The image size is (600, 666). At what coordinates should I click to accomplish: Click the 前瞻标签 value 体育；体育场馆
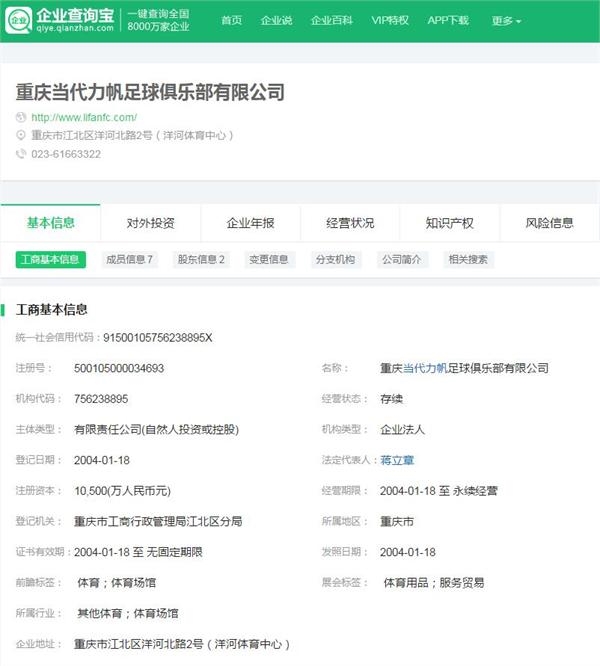coord(117,583)
